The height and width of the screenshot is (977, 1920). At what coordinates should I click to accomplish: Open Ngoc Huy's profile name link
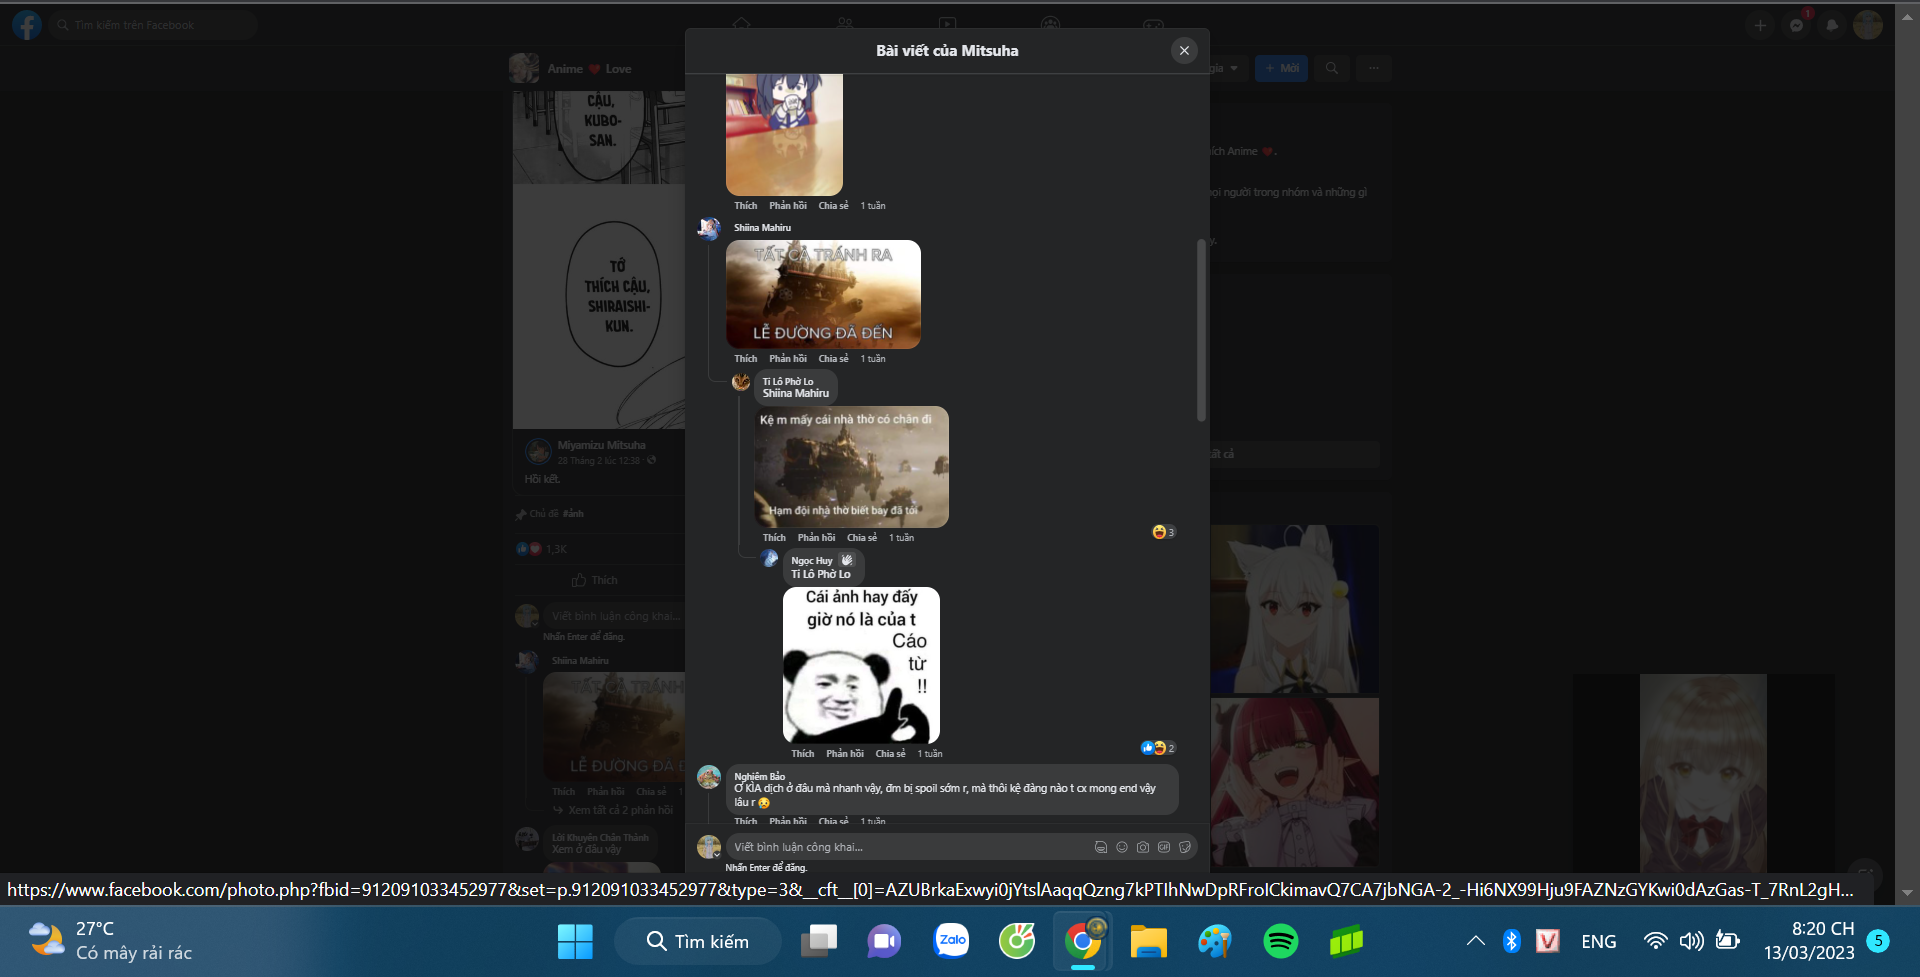pos(812,561)
